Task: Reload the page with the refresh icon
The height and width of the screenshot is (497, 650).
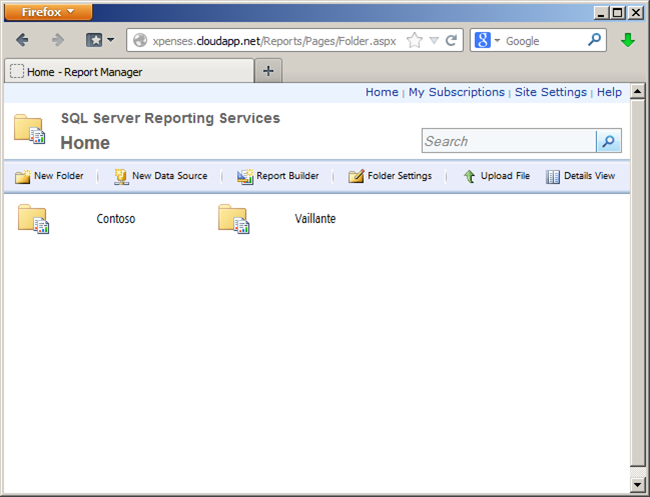Action: point(451,40)
